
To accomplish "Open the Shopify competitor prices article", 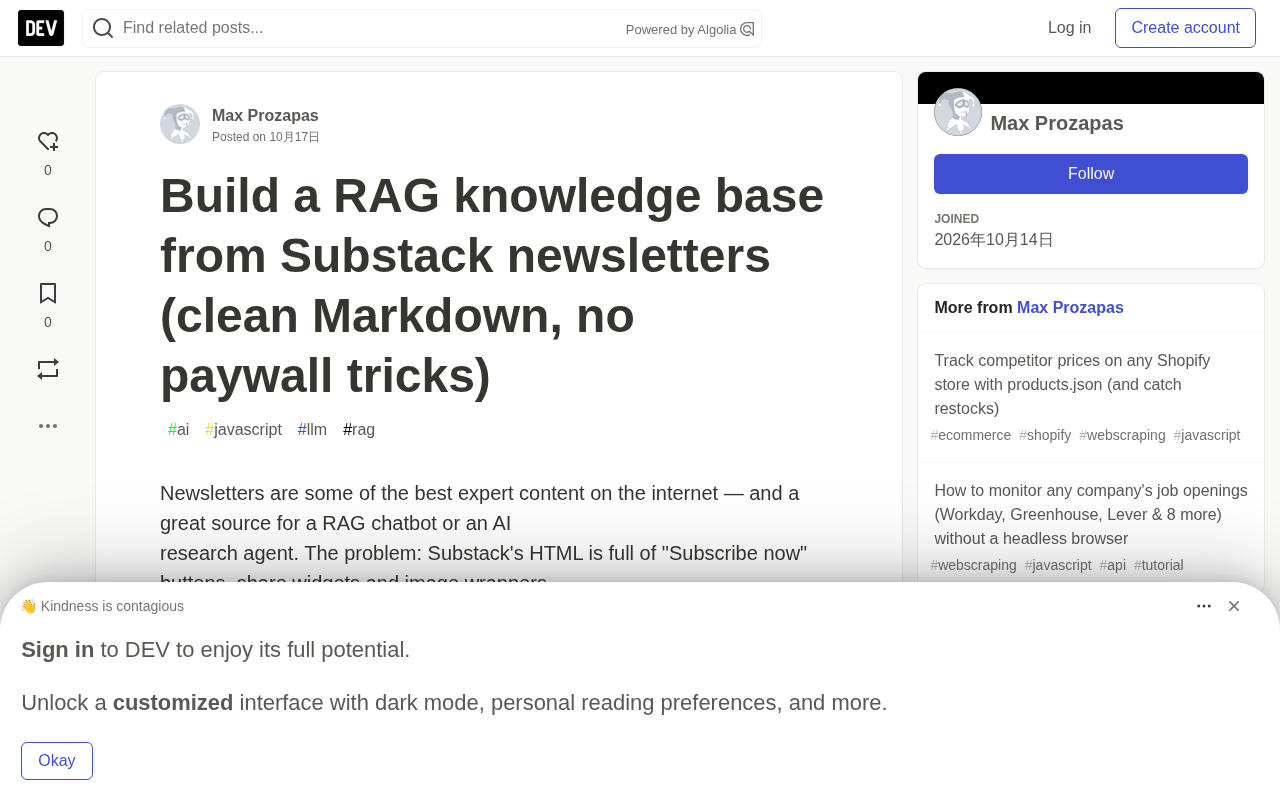I will coord(1072,385).
